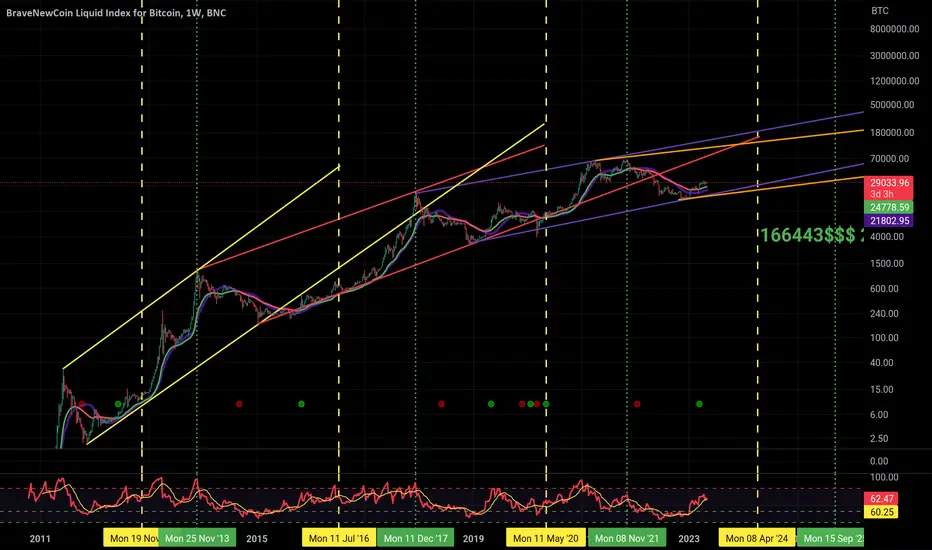Click the Mon 11 Jul '16 date label
This screenshot has width=932, height=550.
[339, 538]
